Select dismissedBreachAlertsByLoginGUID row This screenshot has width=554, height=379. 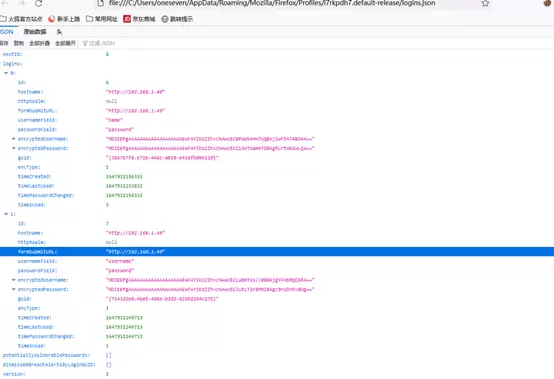[x=277, y=365]
